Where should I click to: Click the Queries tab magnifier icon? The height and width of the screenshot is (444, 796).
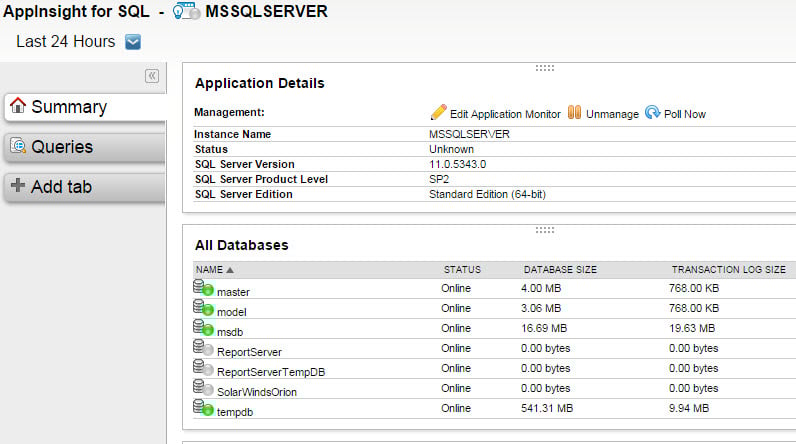(x=18, y=146)
